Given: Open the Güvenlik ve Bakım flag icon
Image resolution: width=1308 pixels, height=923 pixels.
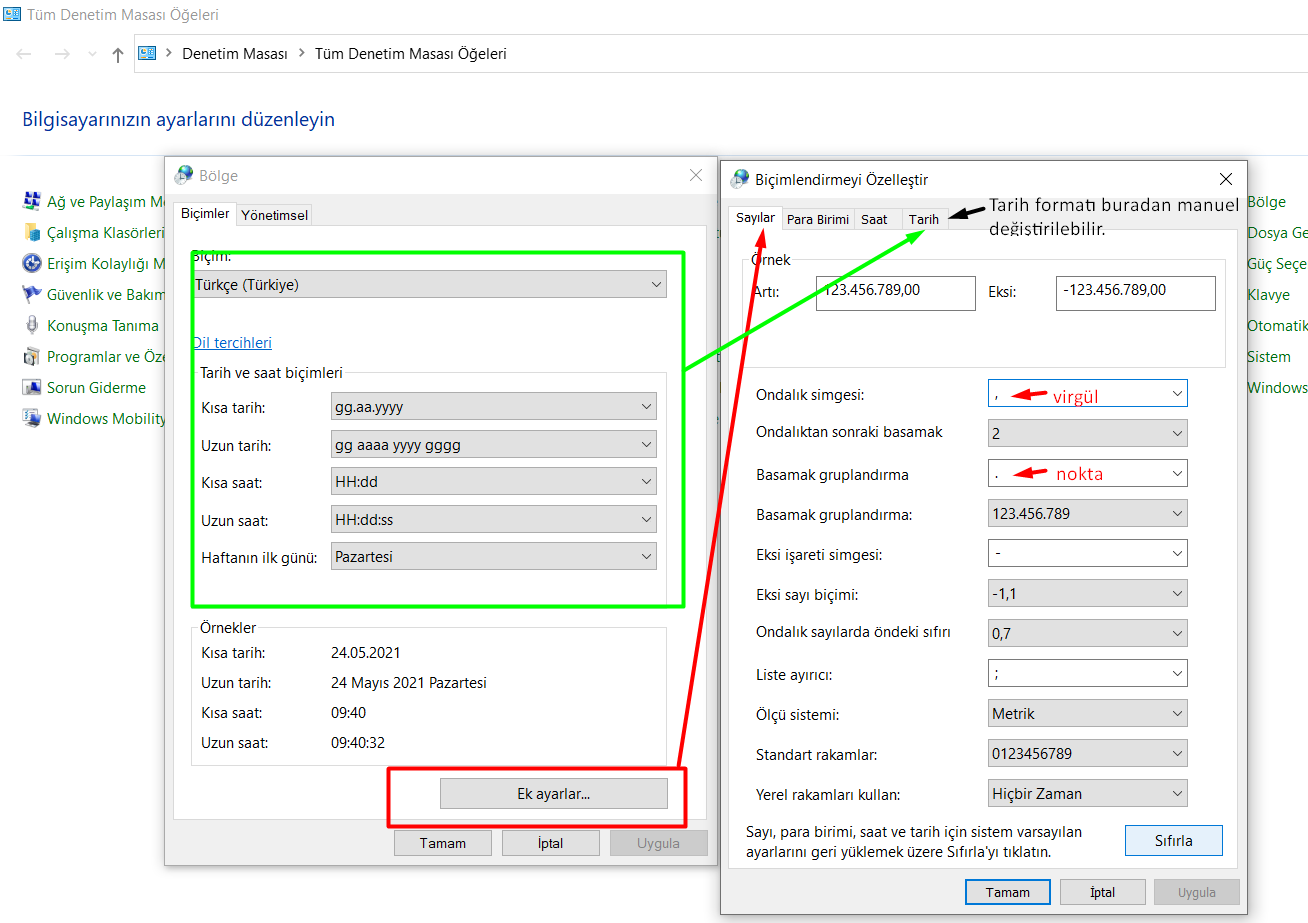Looking at the screenshot, I should [x=31, y=295].
